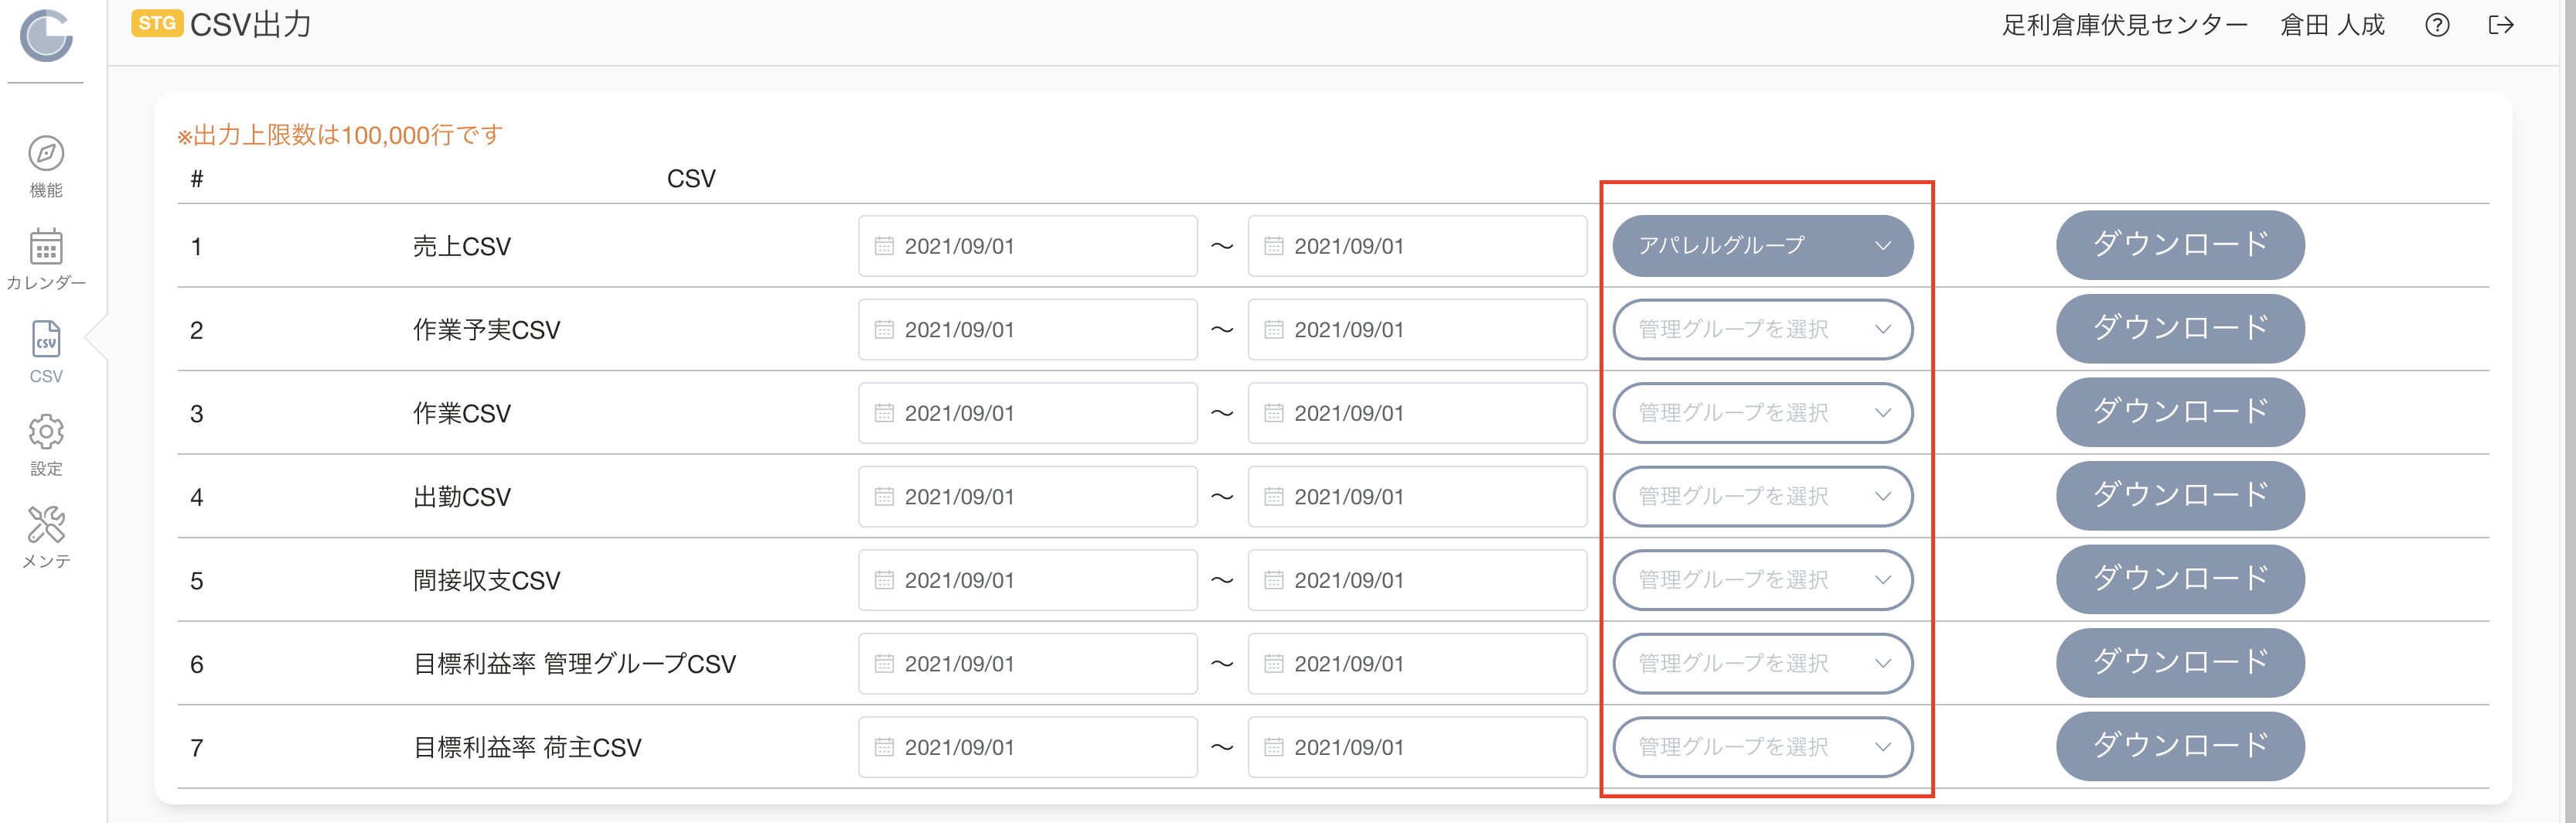2576x823 pixels.
Task: Click the help question mark icon
Action: [2437, 25]
